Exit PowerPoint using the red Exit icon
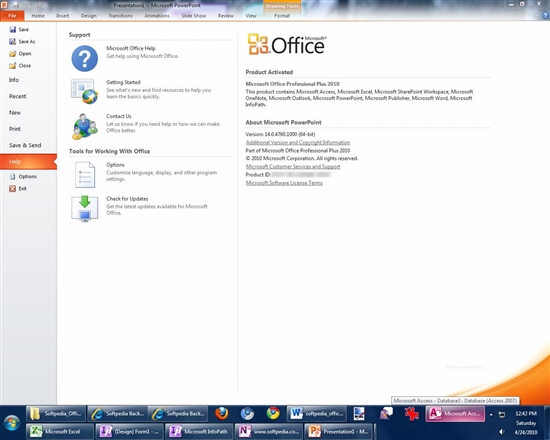This screenshot has width=550, height=440. tap(13, 188)
